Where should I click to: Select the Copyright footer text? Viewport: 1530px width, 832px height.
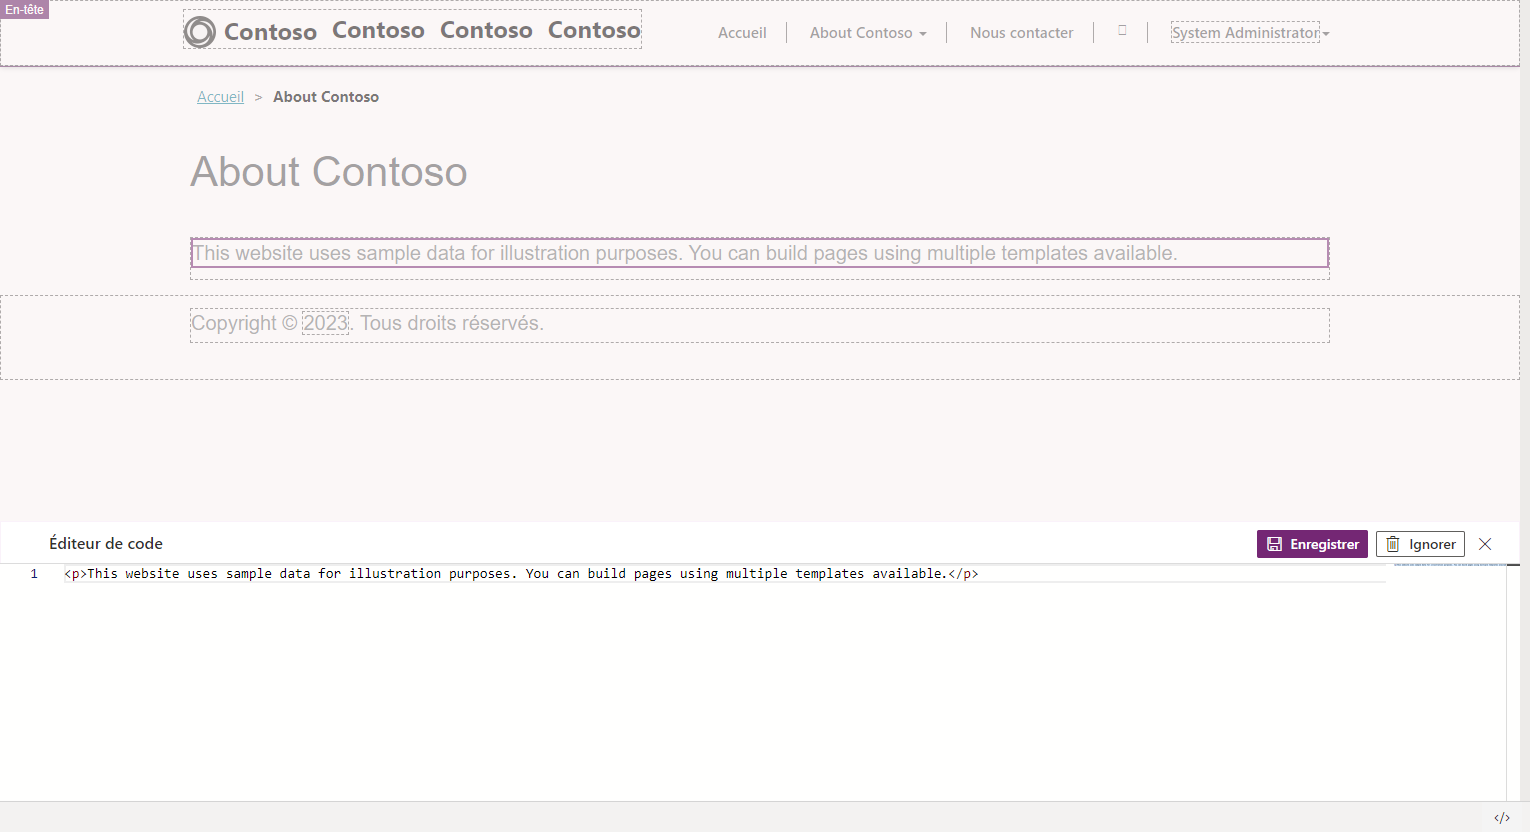pyautogui.click(x=367, y=324)
